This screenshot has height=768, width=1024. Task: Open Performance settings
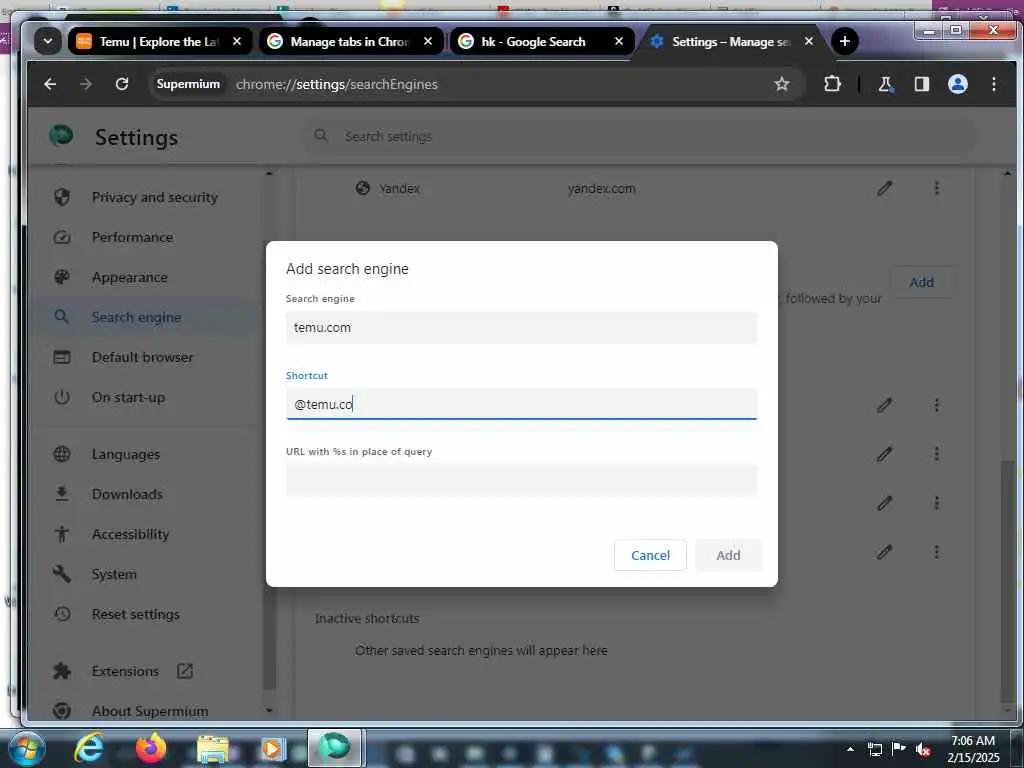(132, 237)
